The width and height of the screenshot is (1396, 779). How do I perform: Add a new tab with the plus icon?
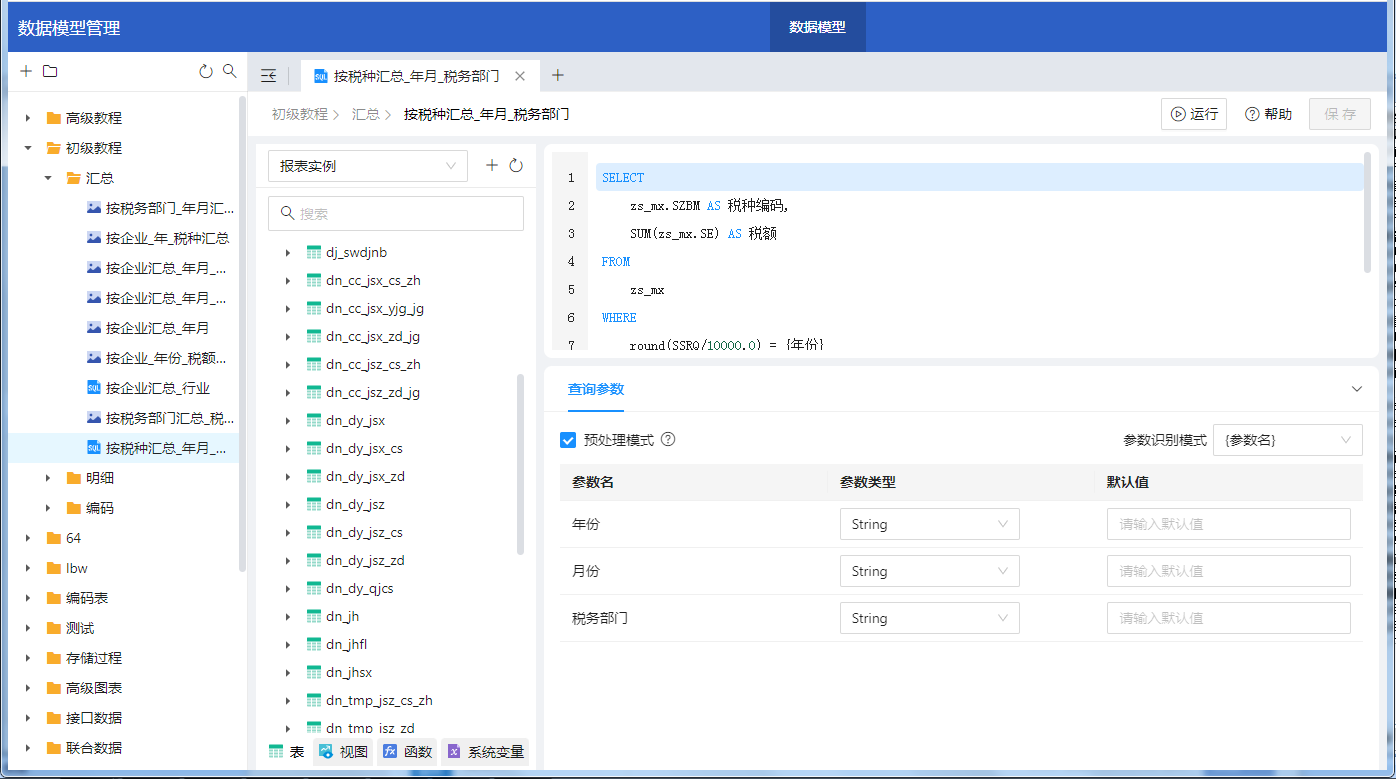(558, 75)
